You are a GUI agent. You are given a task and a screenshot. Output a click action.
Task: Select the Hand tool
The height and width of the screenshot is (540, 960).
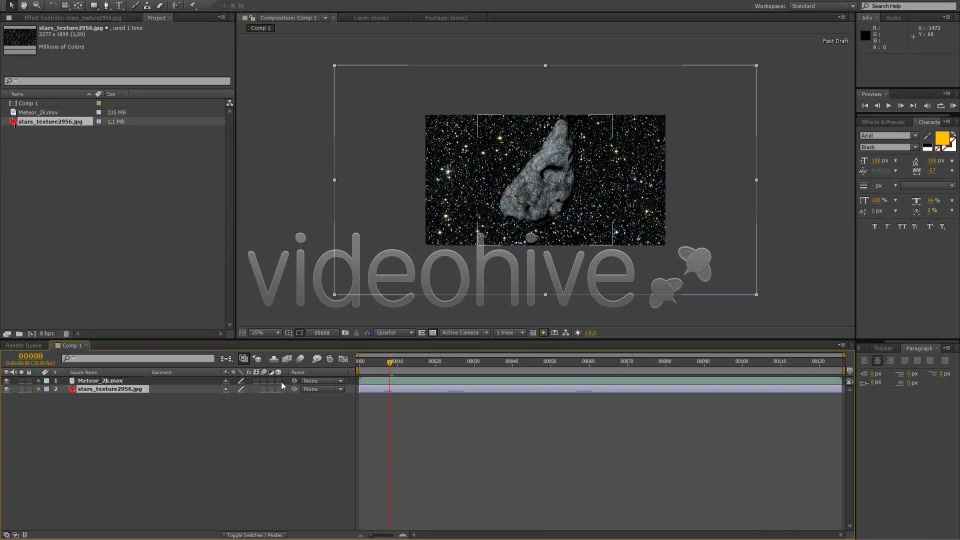click(x=24, y=6)
